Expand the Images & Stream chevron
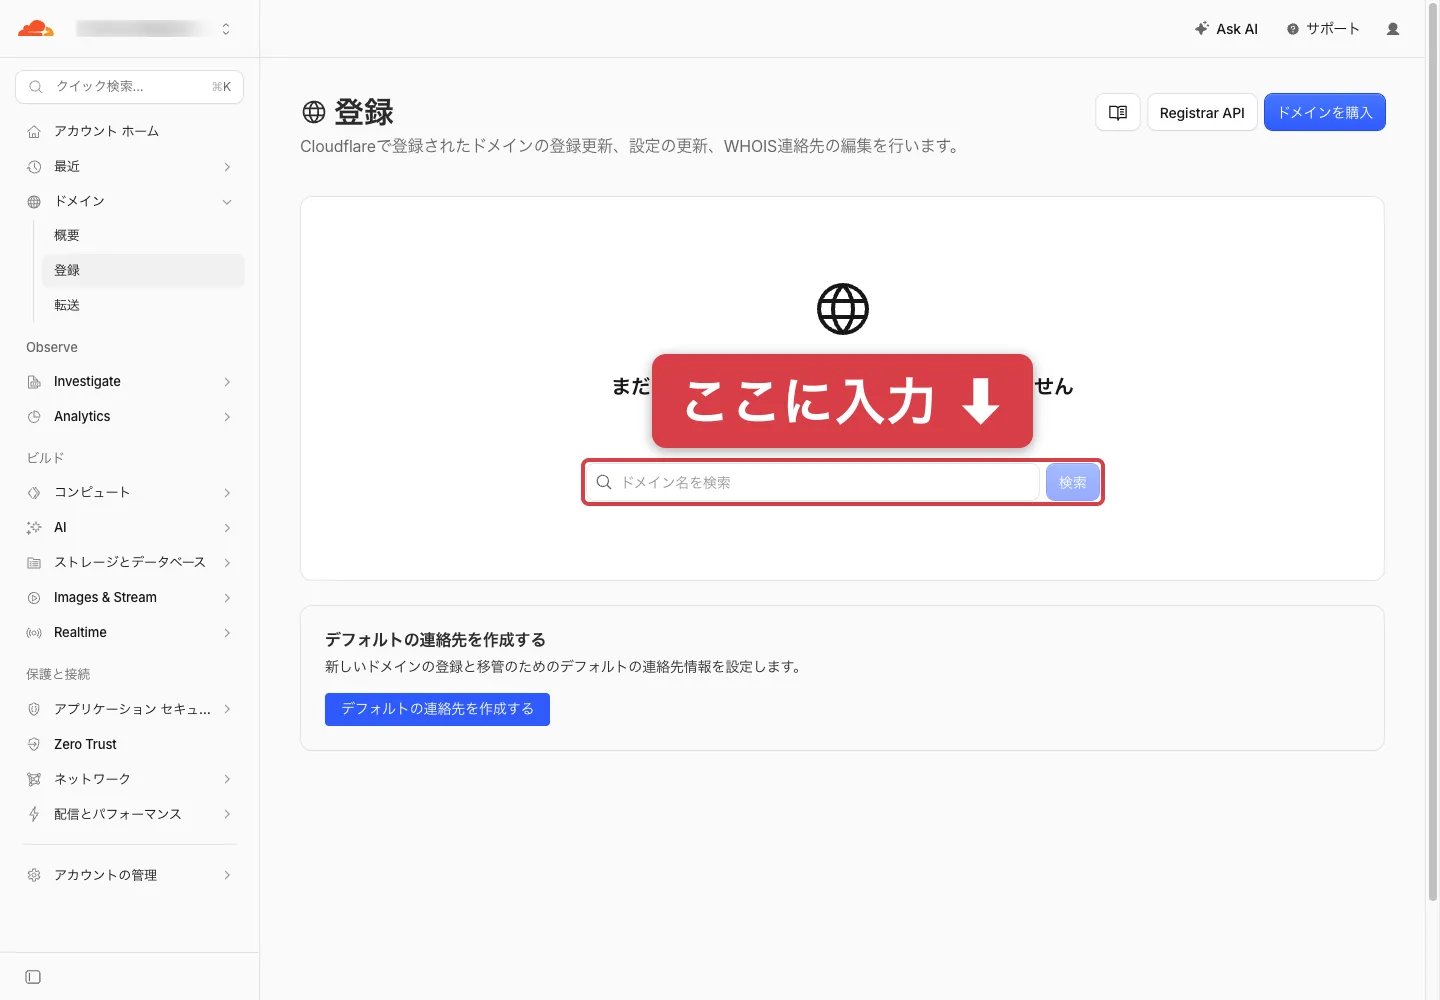 pyautogui.click(x=227, y=598)
